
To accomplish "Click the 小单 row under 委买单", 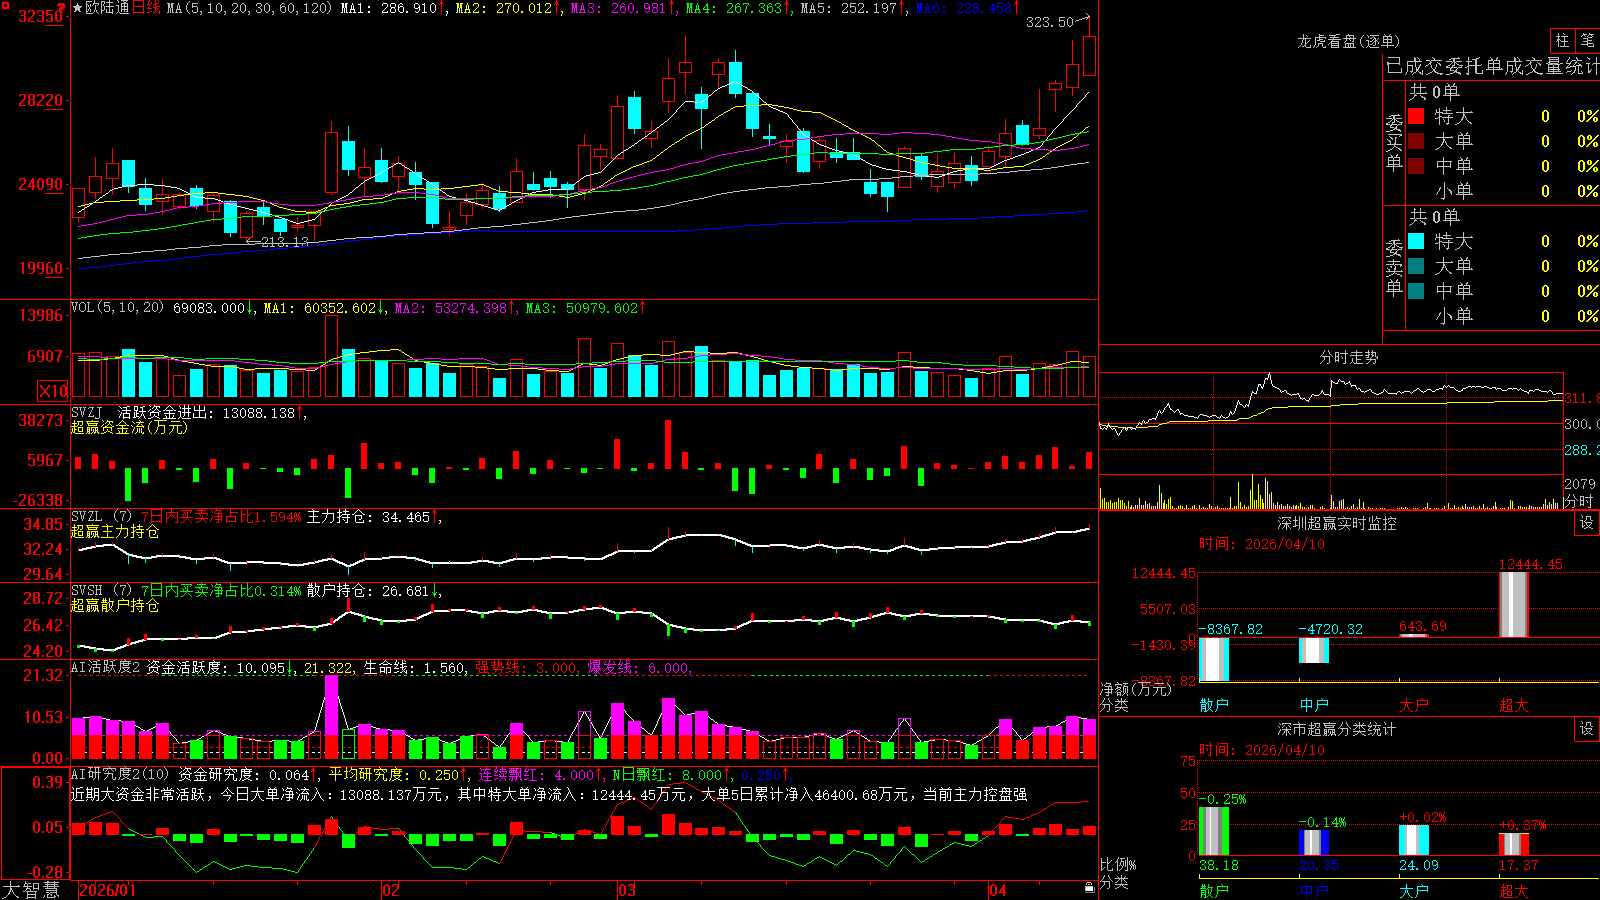I will pos(1504,191).
